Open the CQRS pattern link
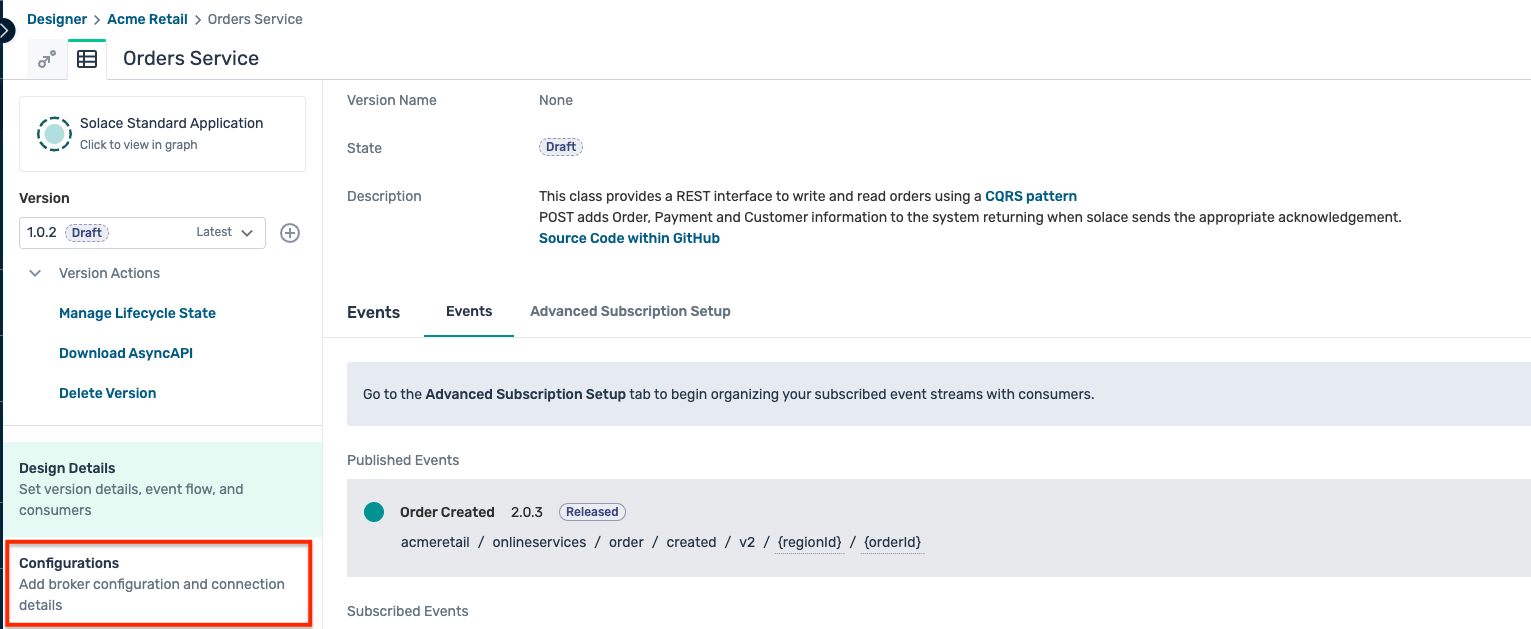The height and width of the screenshot is (629, 1531). point(1031,195)
